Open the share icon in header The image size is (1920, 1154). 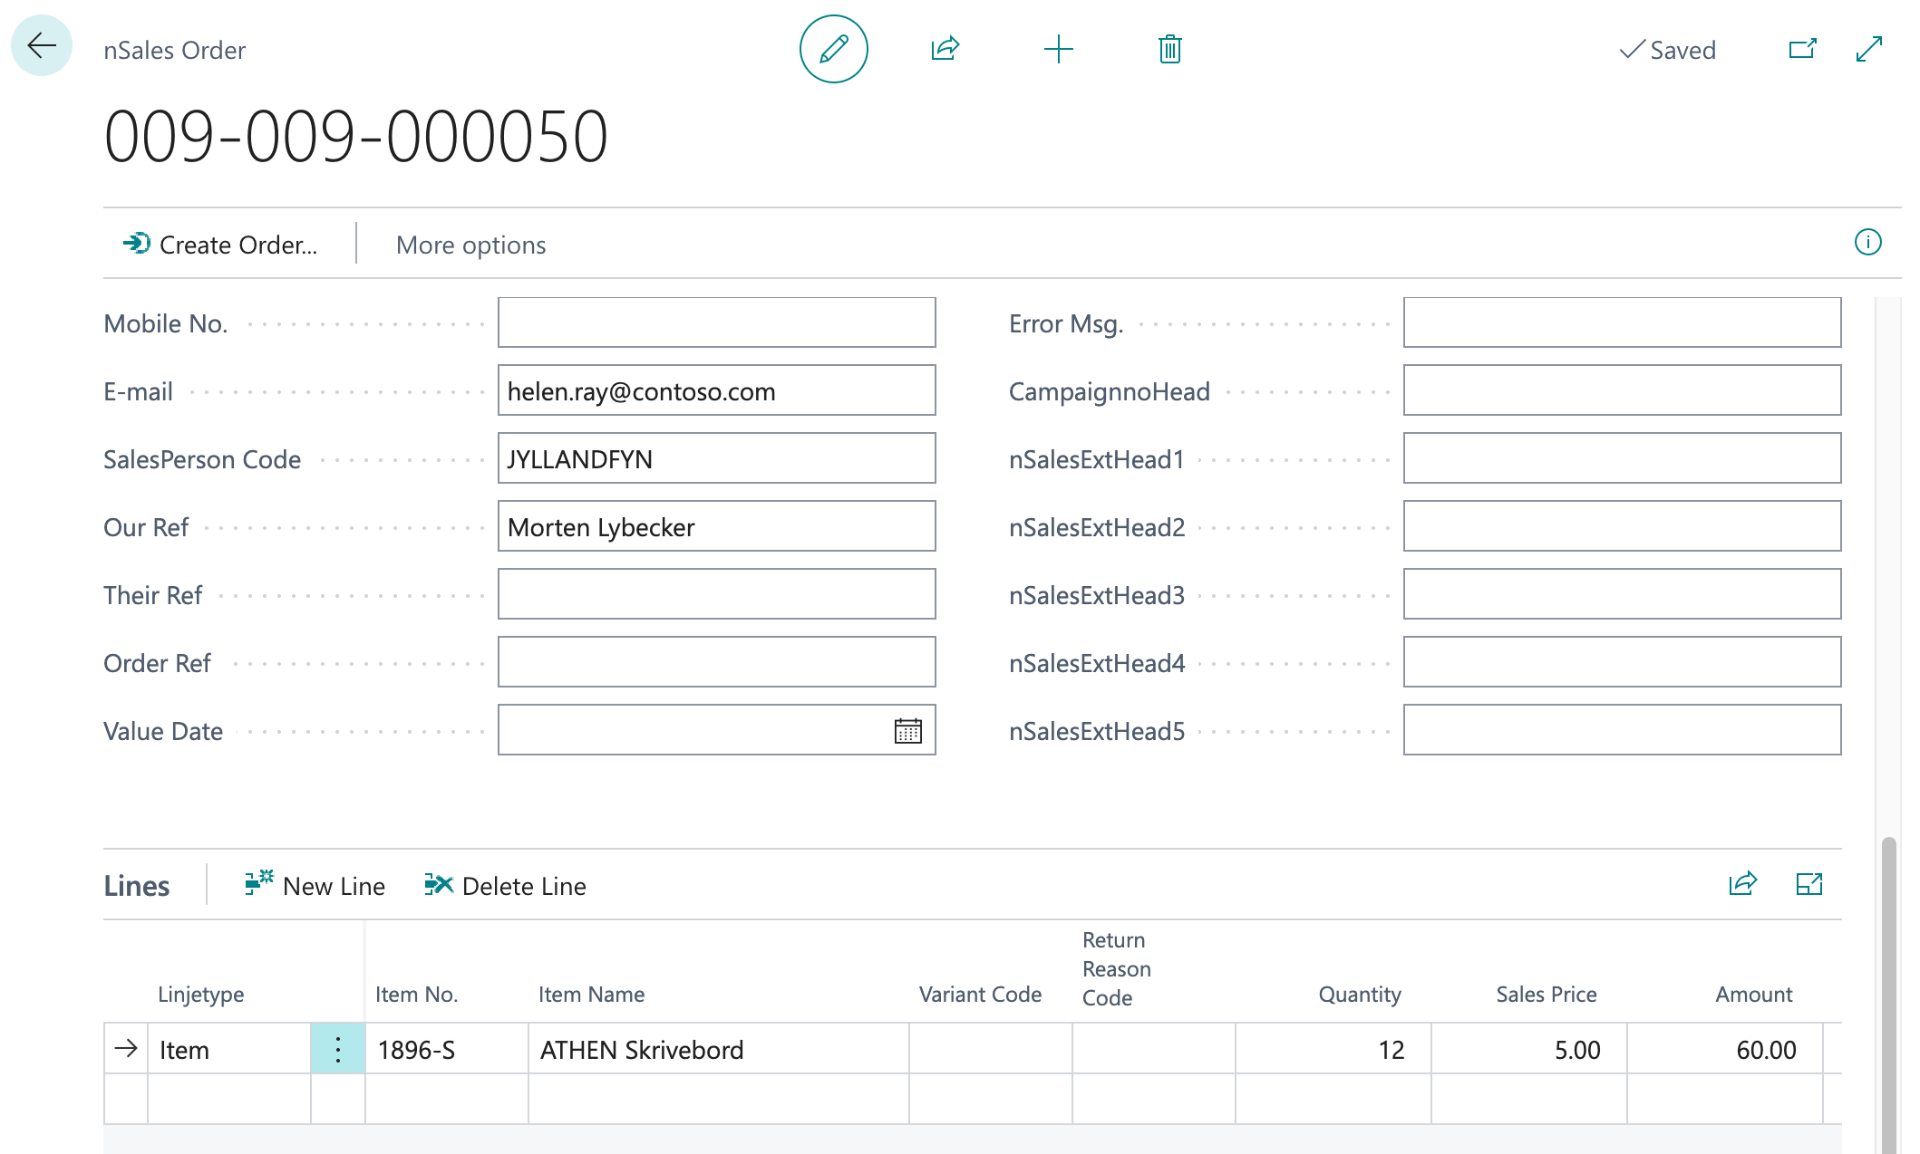click(x=945, y=49)
